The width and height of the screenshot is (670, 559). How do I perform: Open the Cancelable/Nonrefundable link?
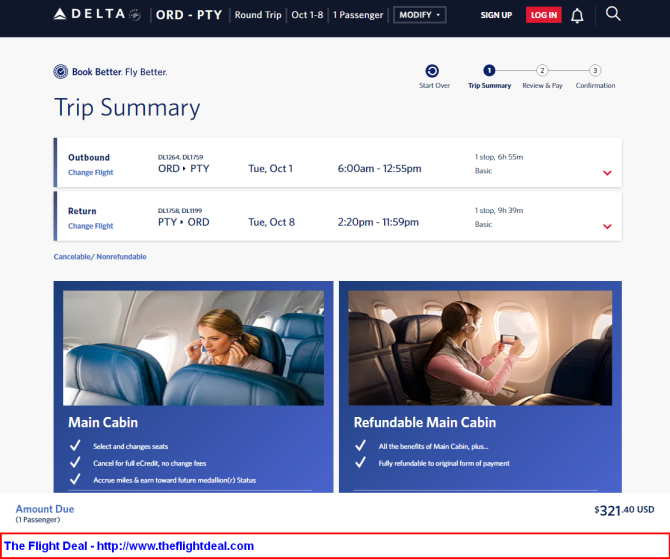click(x=100, y=257)
